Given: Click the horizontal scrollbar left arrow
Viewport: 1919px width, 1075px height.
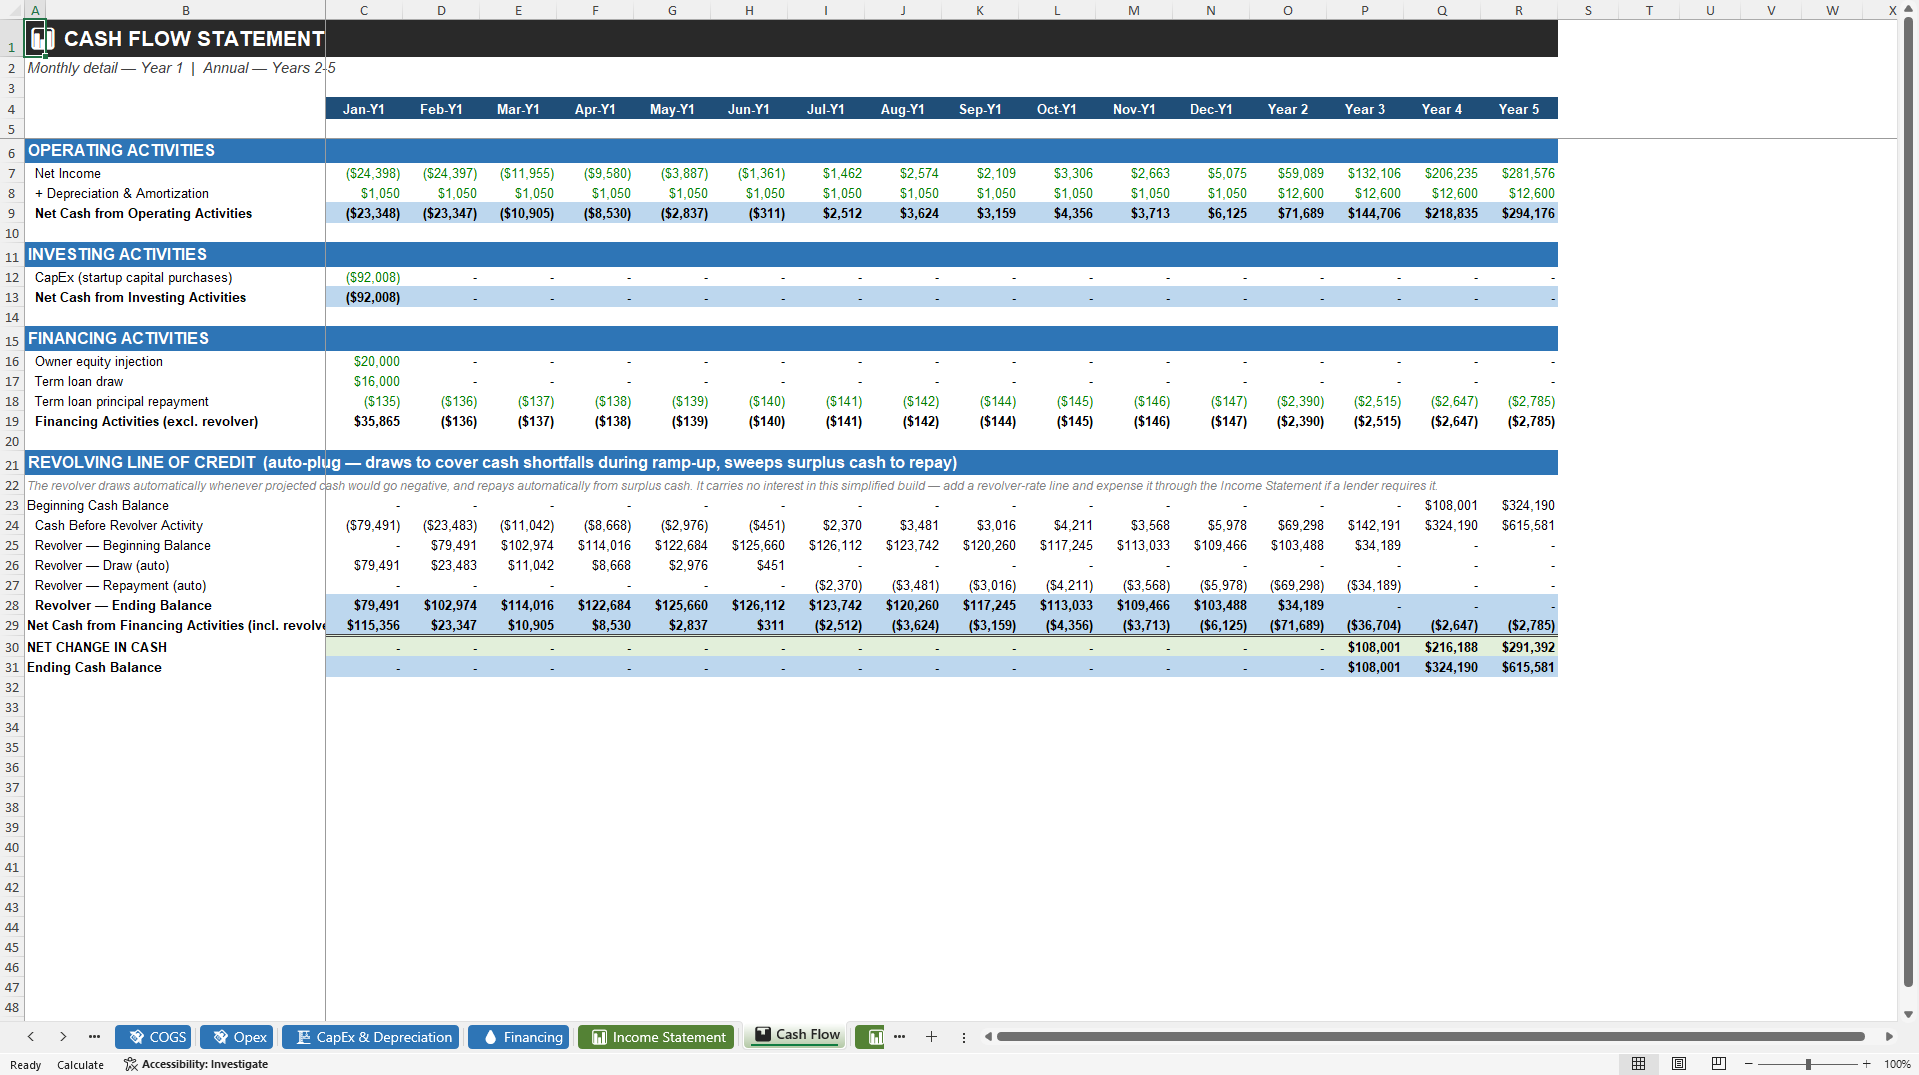Looking at the screenshot, I should [988, 1037].
